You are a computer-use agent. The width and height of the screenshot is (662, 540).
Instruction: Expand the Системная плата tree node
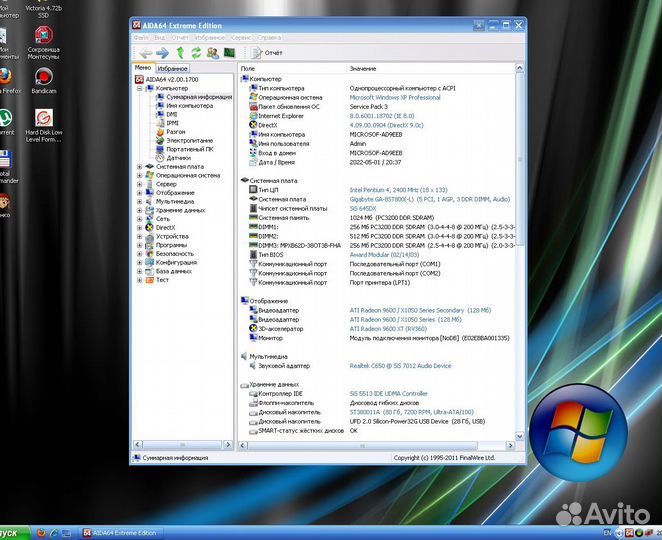pos(140,167)
